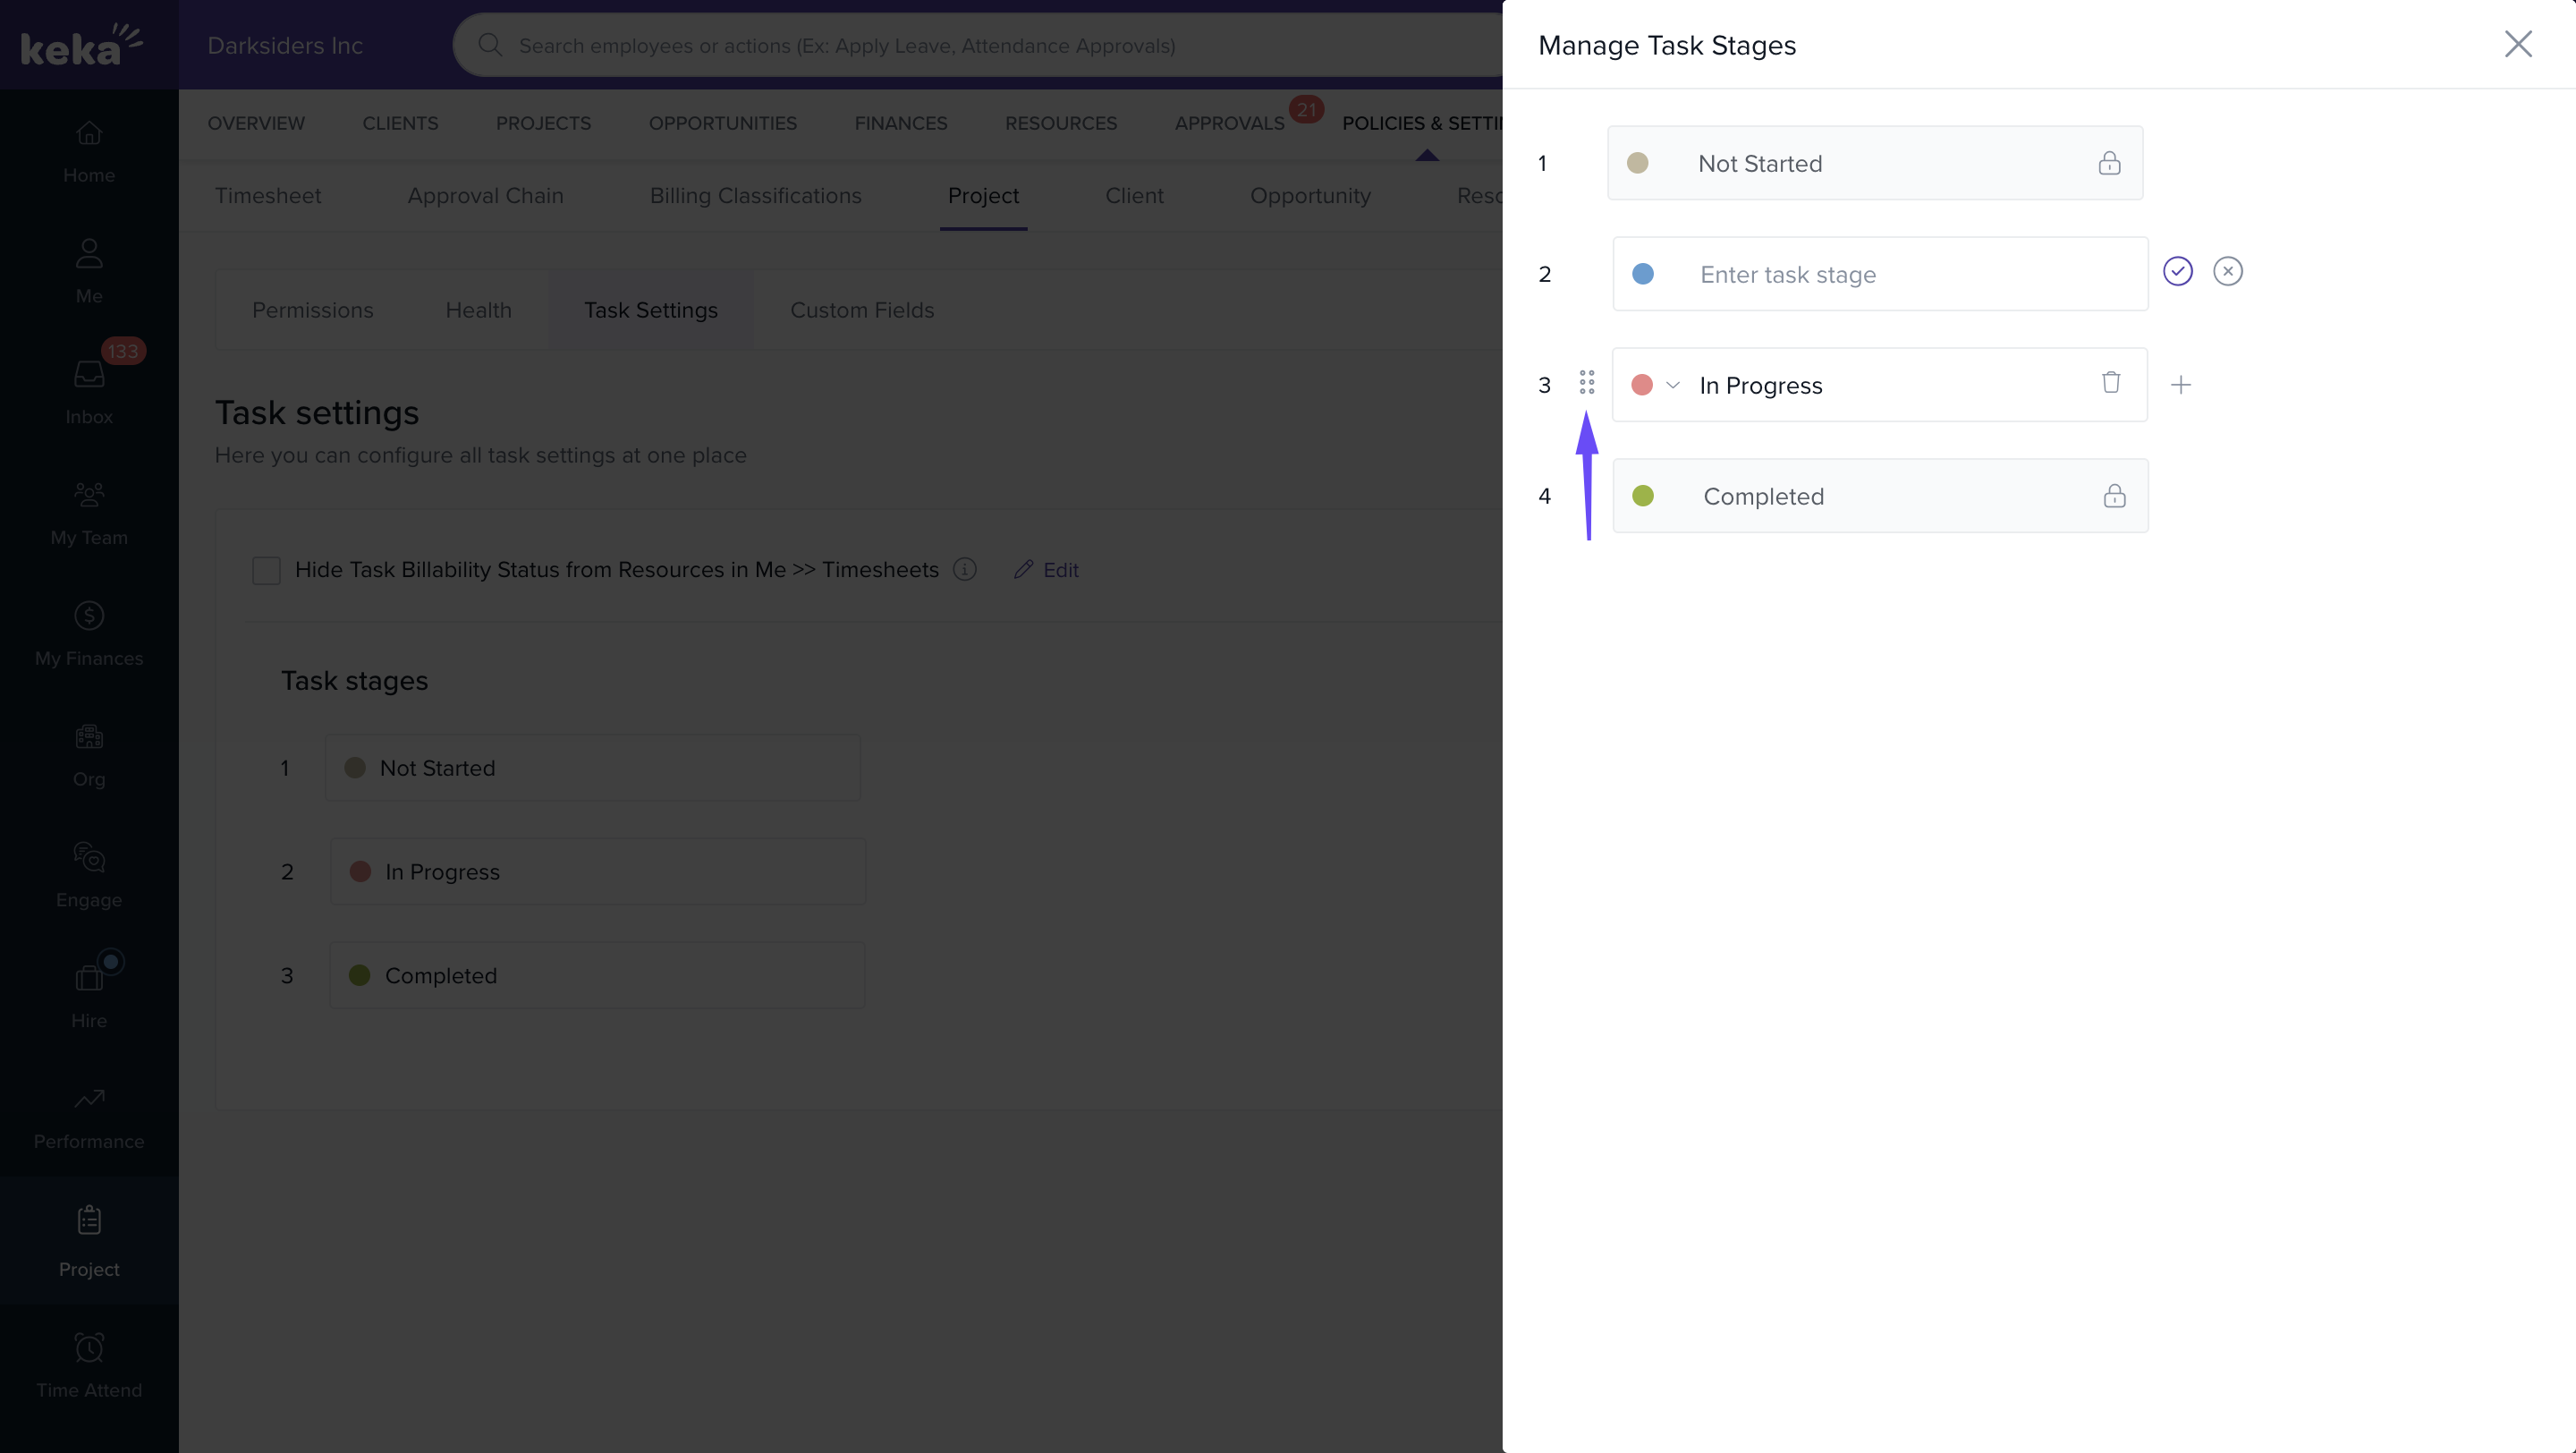Close the Manage Task Stages panel
The image size is (2576, 1453).
(x=2517, y=44)
